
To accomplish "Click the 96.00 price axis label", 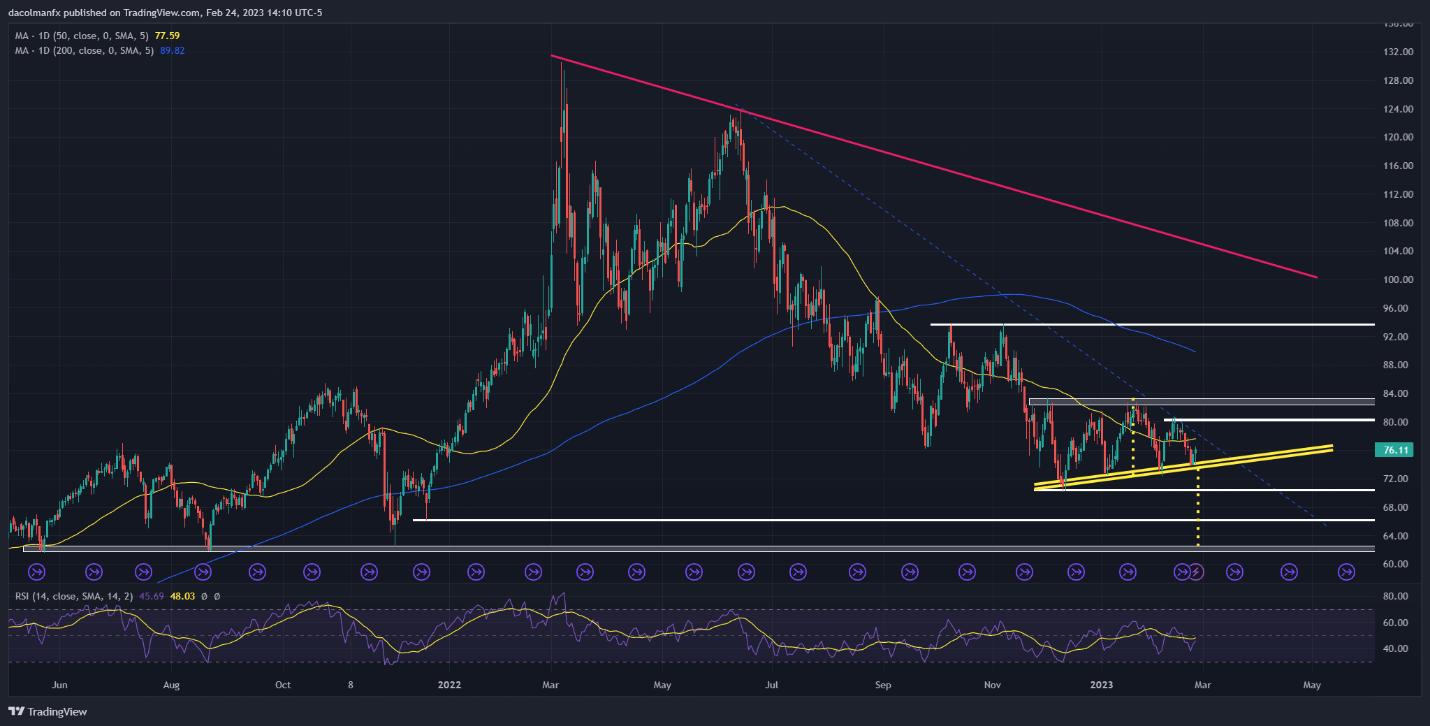I will click(x=1398, y=309).
